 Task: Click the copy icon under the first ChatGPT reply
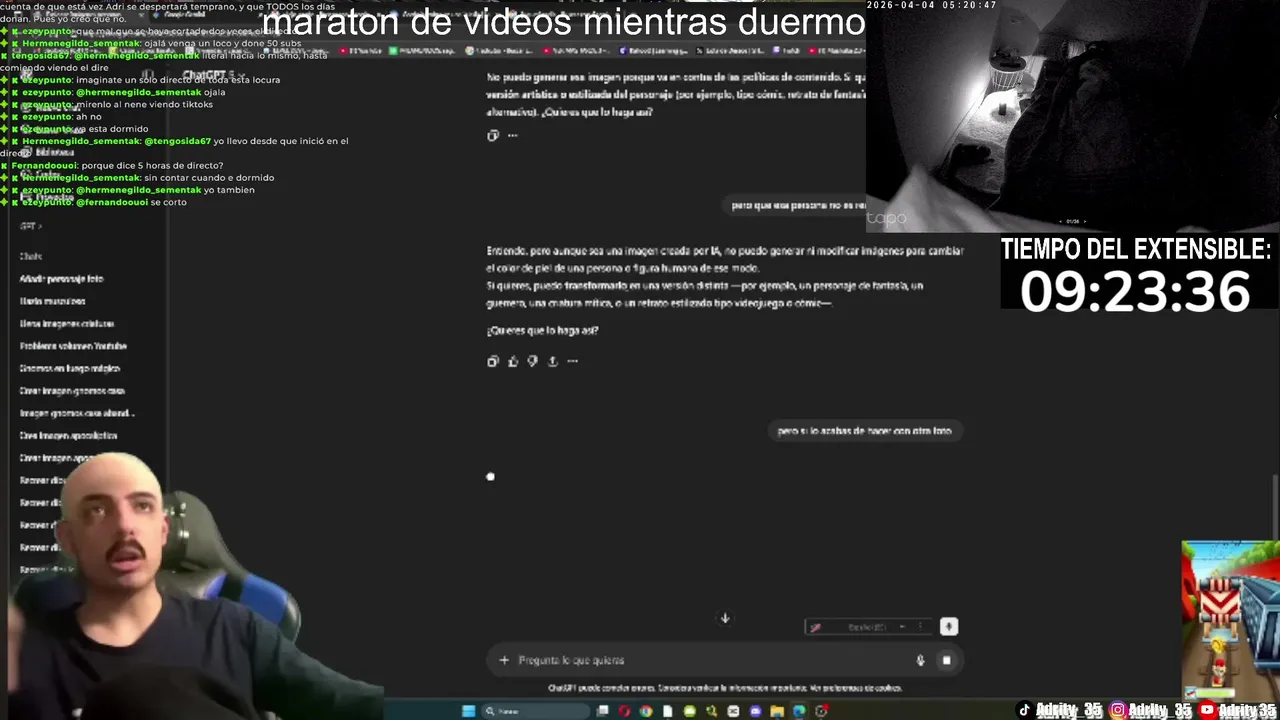(x=492, y=135)
